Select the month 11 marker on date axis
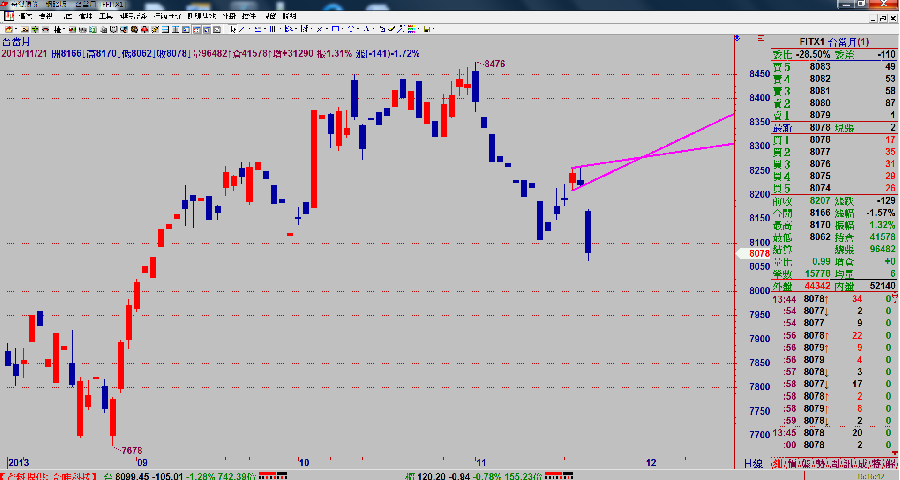Screen dimensions: 900x480 point(479,463)
